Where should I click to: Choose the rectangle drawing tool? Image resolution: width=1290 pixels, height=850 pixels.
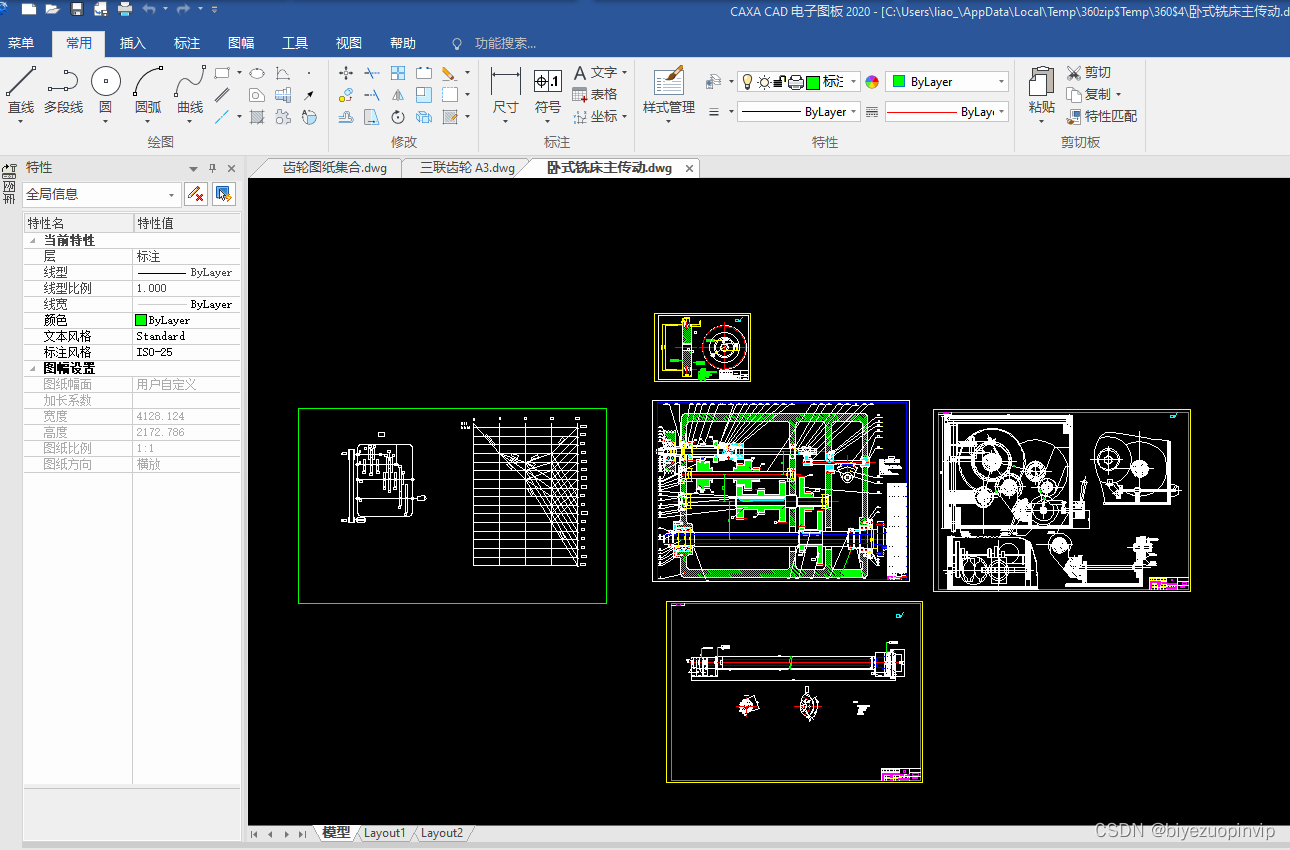pyautogui.click(x=222, y=73)
